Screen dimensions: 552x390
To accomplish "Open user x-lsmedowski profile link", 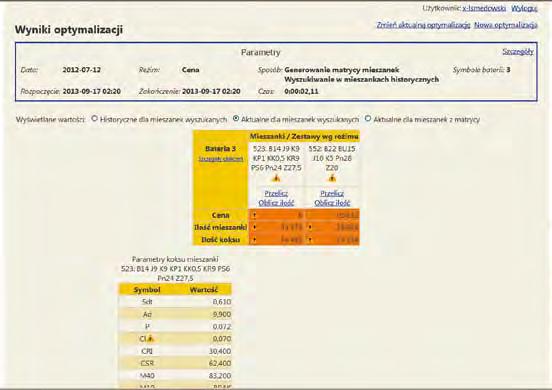I will click(484, 8).
